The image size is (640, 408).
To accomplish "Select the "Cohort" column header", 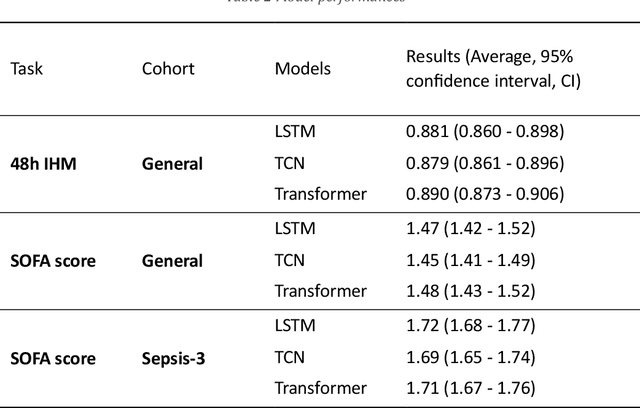I will tap(168, 69).
